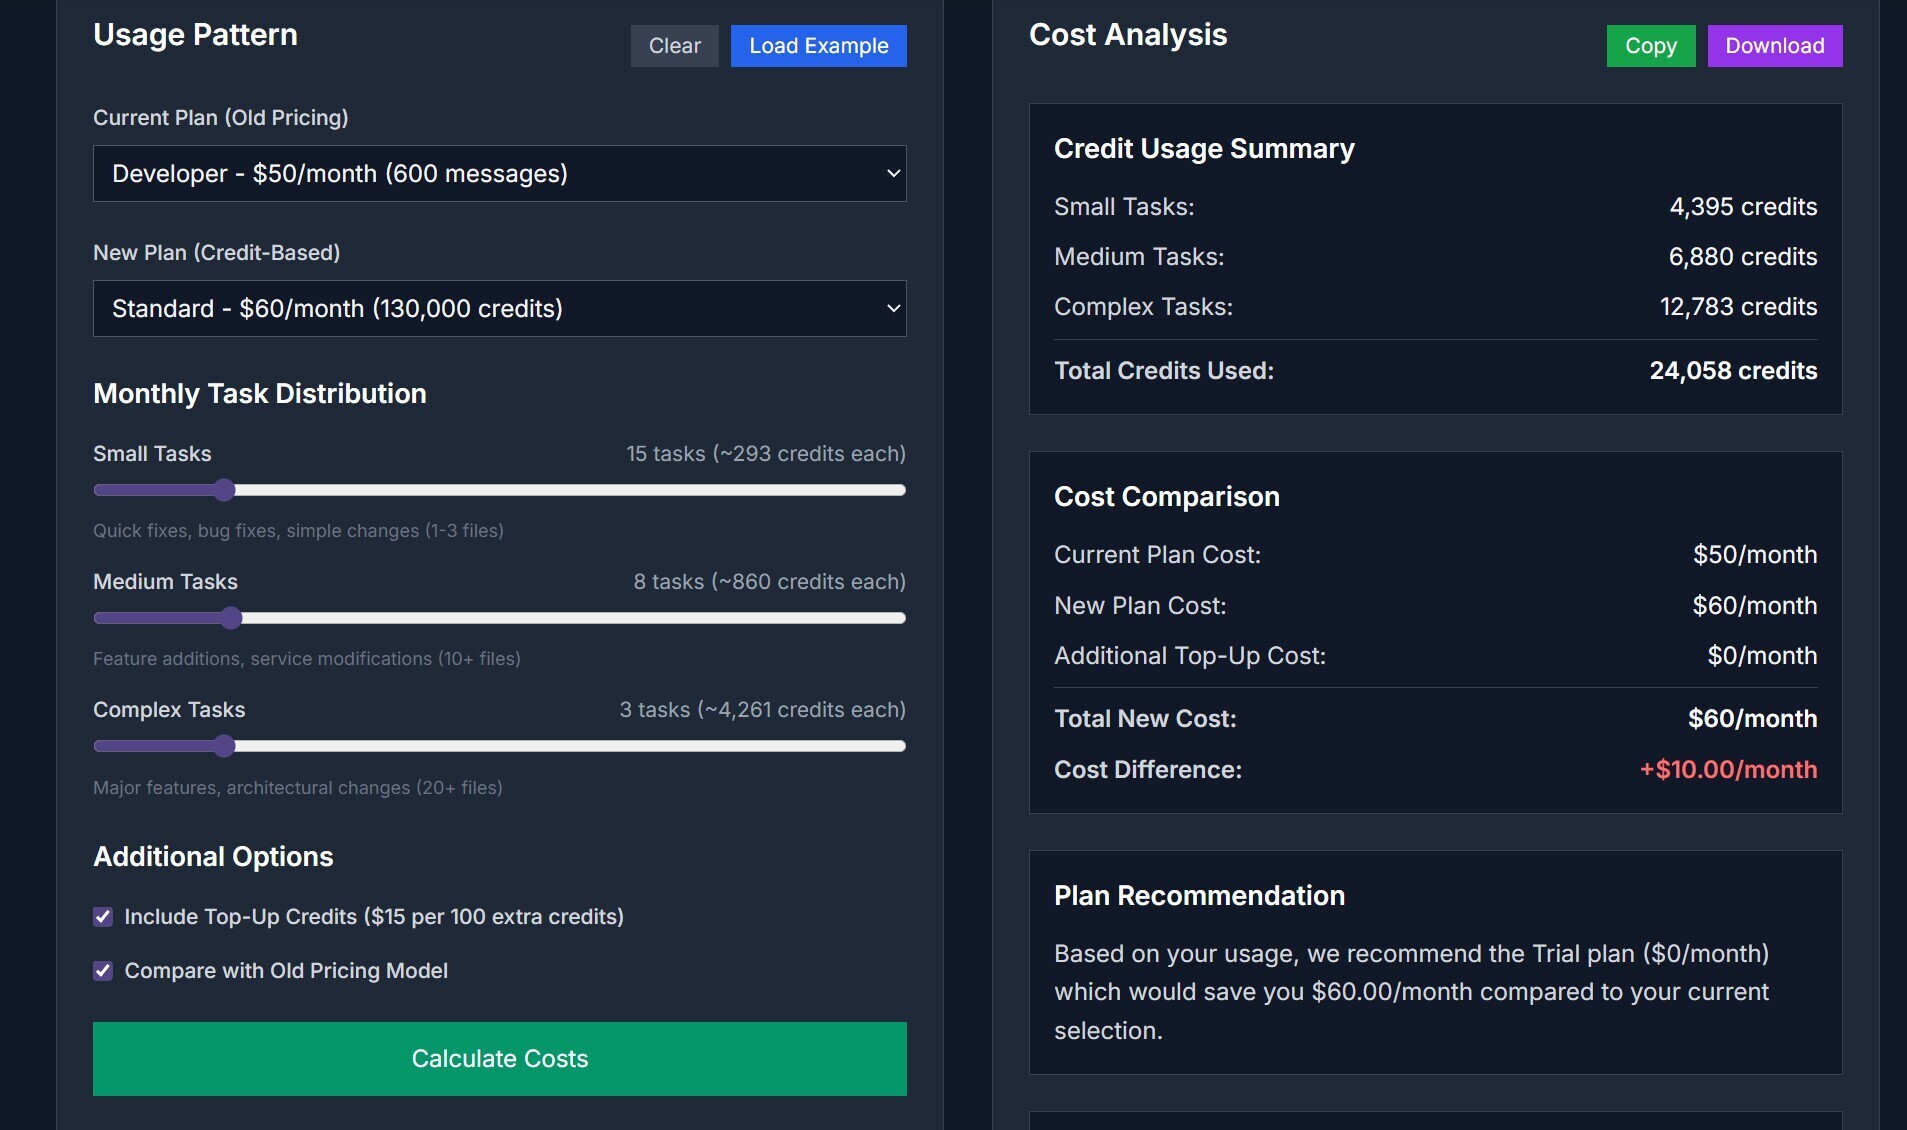1907x1130 pixels.
Task: Click the chevron arrow on Standard plan select
Action: click(x=893, y=309)
